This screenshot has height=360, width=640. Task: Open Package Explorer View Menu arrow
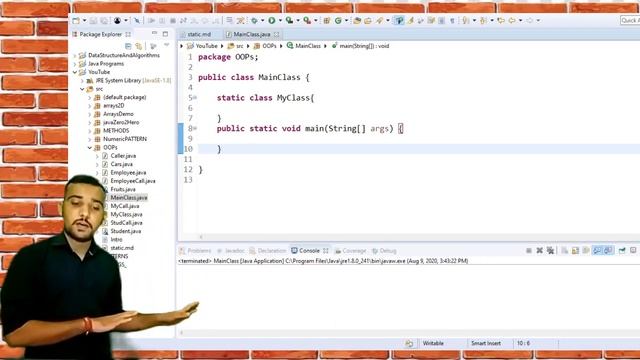167,45
